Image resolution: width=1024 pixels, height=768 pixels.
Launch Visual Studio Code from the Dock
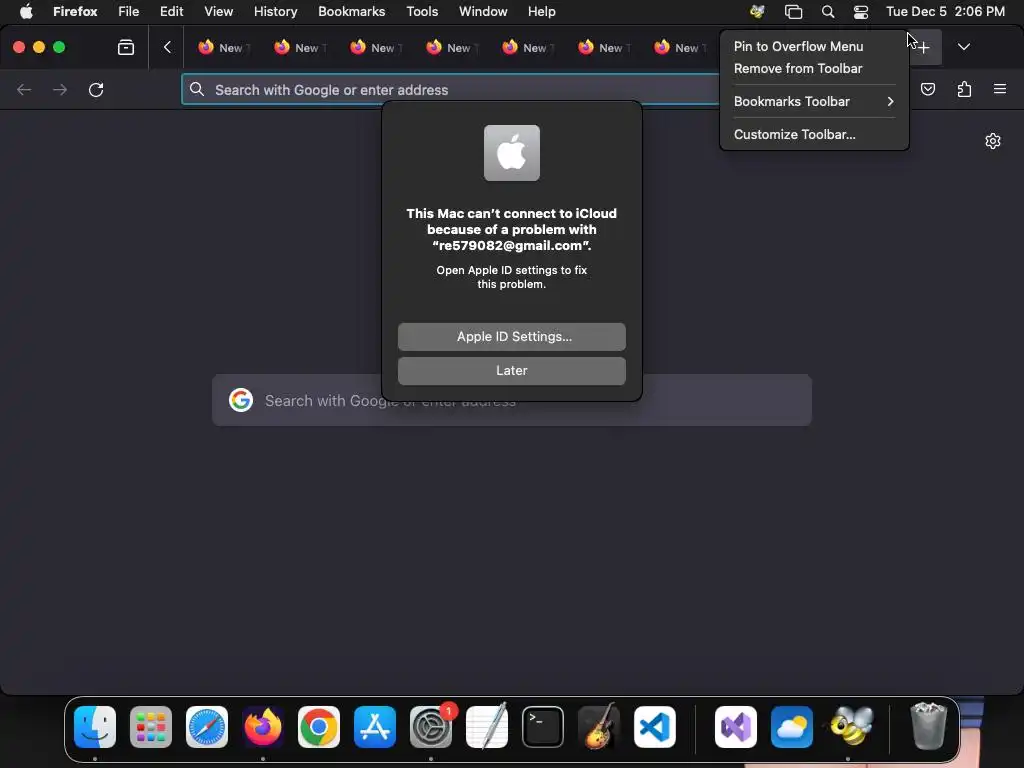coord(655,727)
